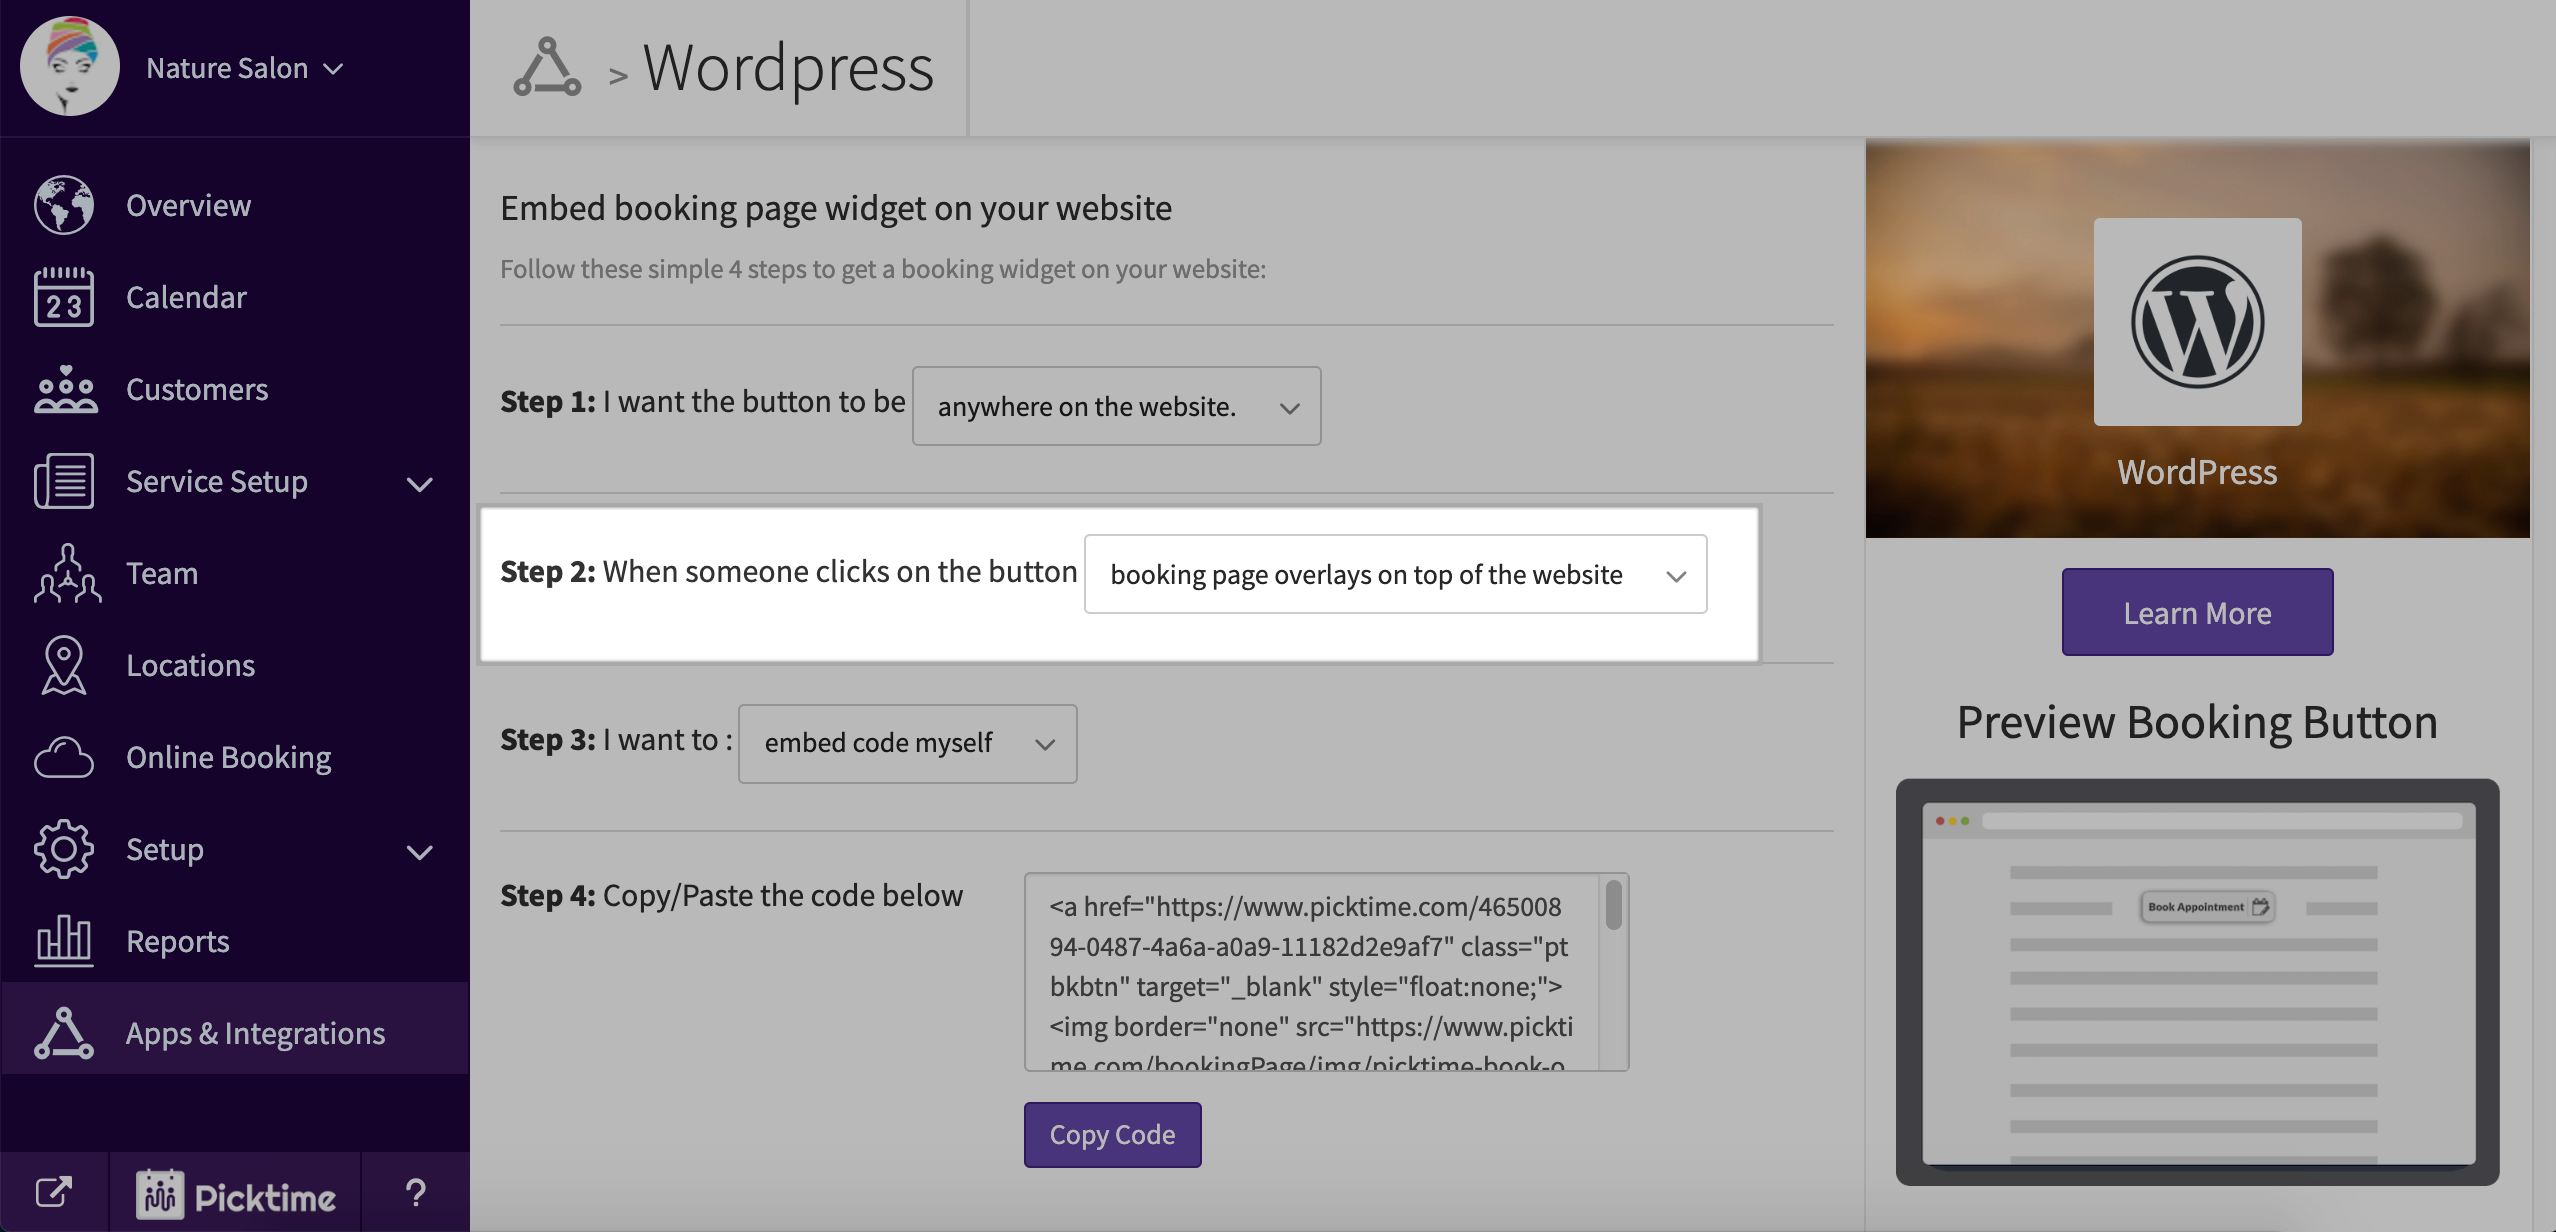Open the Reports bar chart icon
2556x1232 pixels.
coord(64,941)
